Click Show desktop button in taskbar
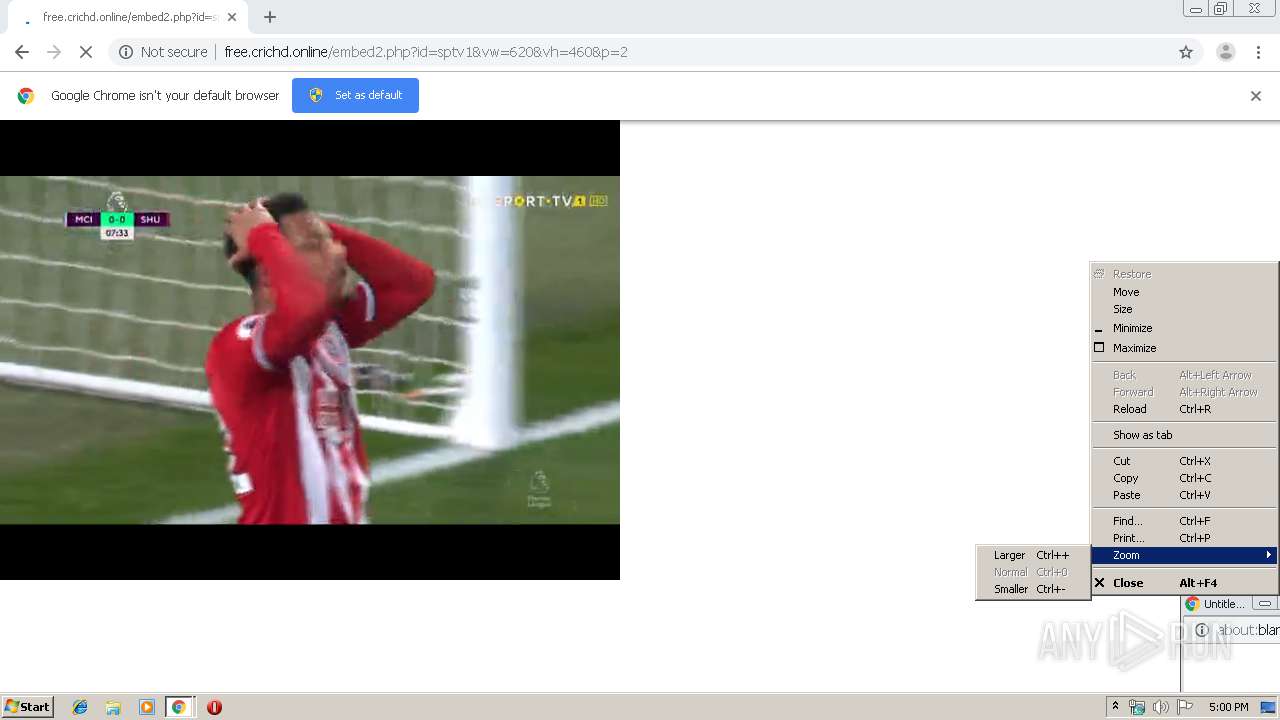 click(x=1268, y=707)
